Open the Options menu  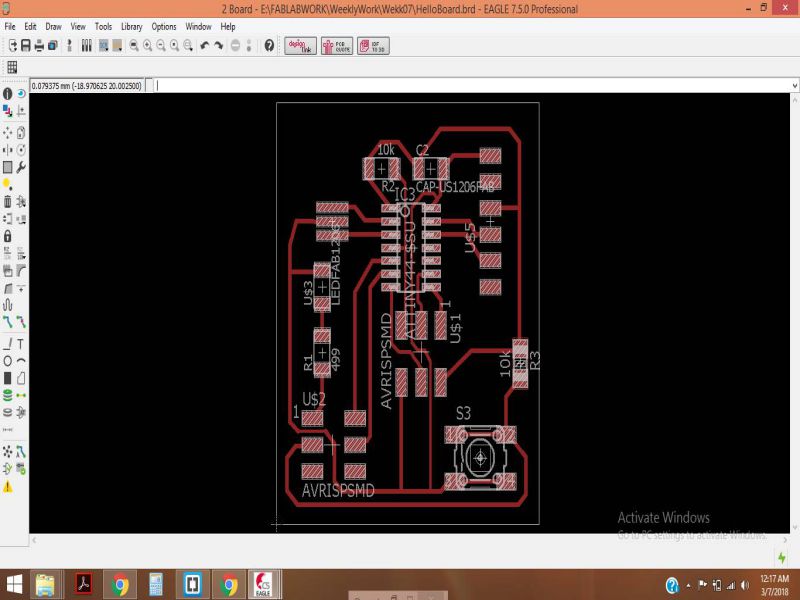164,26
